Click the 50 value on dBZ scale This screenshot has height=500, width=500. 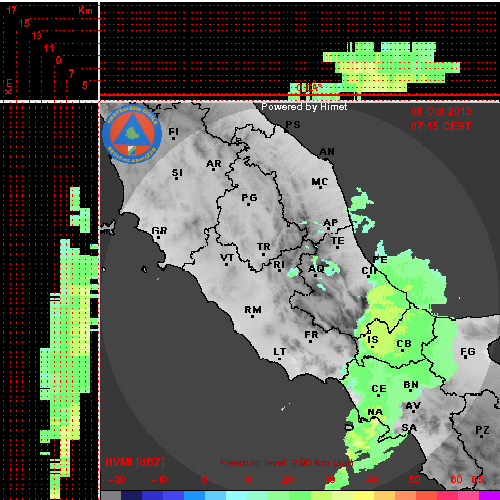pyautogui.click(x=415, y=480)
